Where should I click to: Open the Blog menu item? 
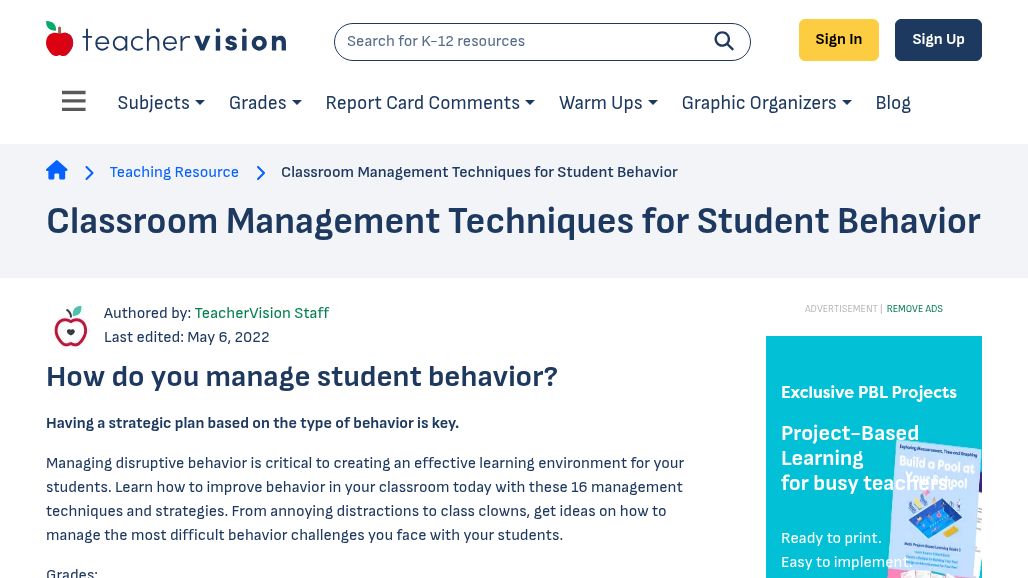pyautogui.click(x=893, y=103)
